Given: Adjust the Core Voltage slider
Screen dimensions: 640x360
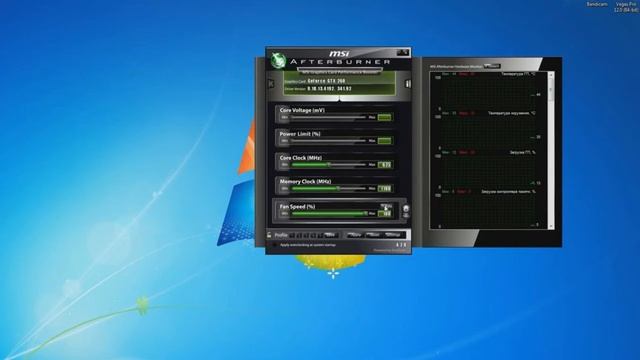Looking at the screenshot, I should click(328, 118).
